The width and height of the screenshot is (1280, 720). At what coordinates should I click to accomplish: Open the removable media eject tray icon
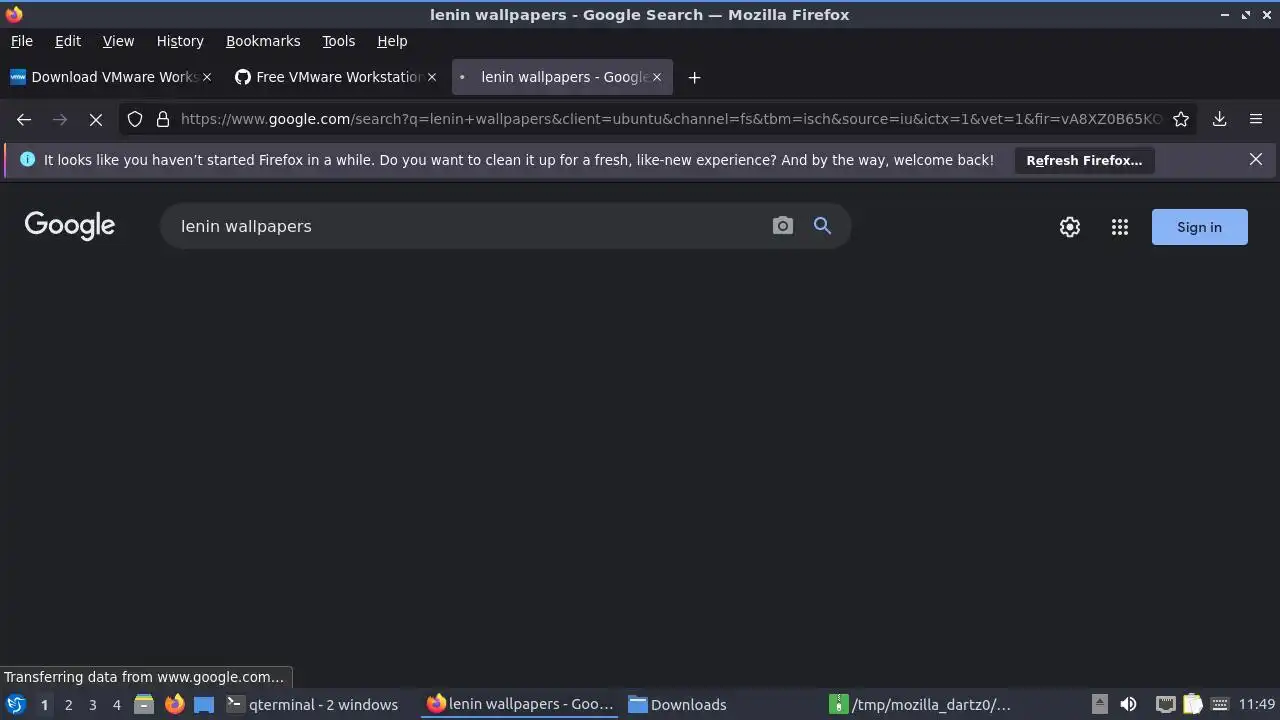click(1099, 704)
